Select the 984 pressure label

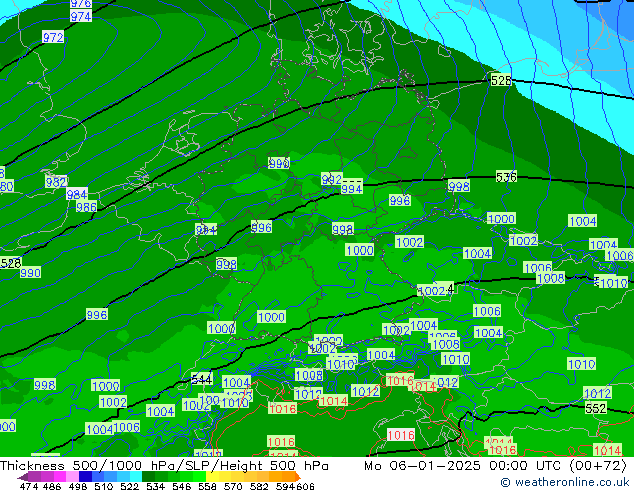point(77,194)
